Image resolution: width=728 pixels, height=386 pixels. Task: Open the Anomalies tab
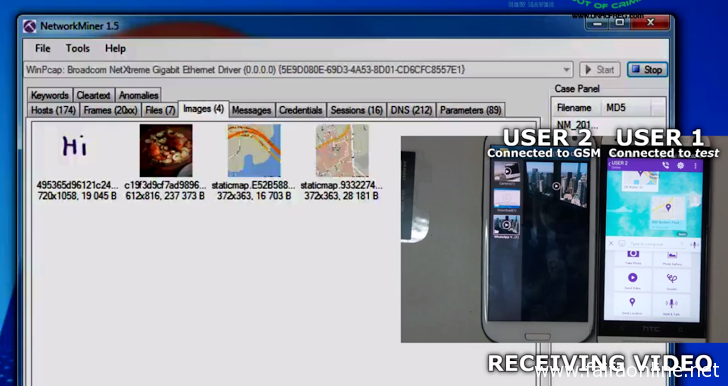(x=138, y=95)
